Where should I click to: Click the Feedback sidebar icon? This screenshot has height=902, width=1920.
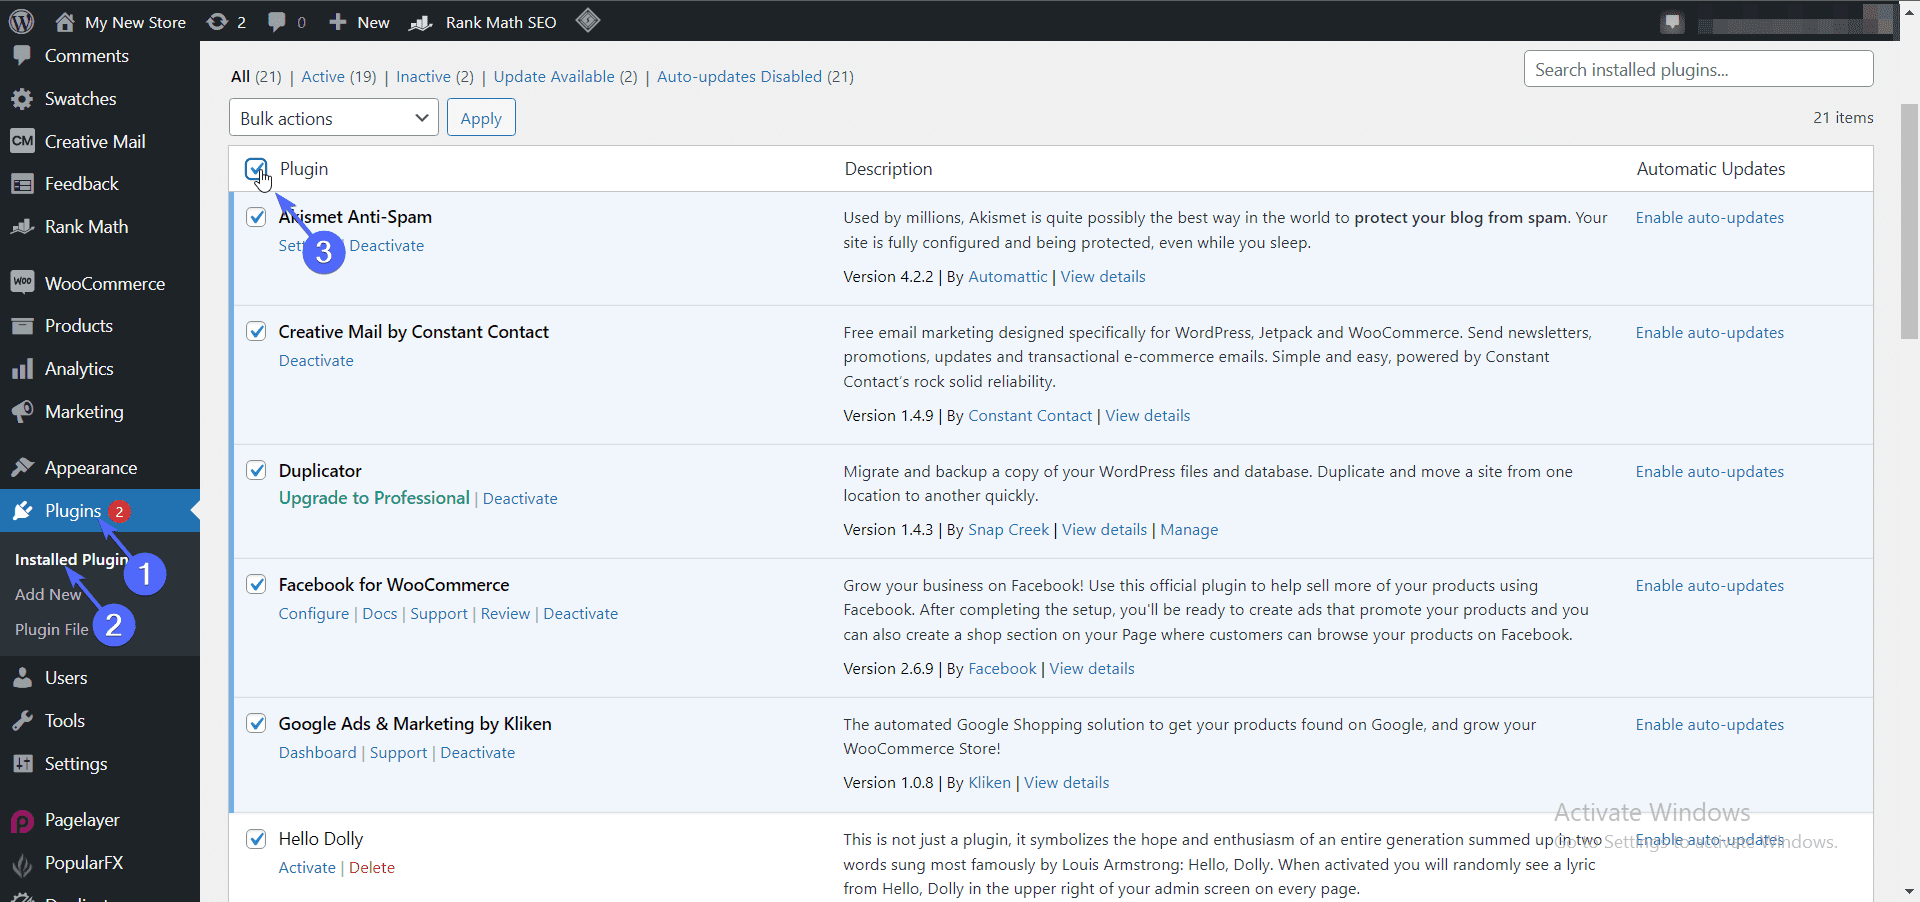(22, 184)
